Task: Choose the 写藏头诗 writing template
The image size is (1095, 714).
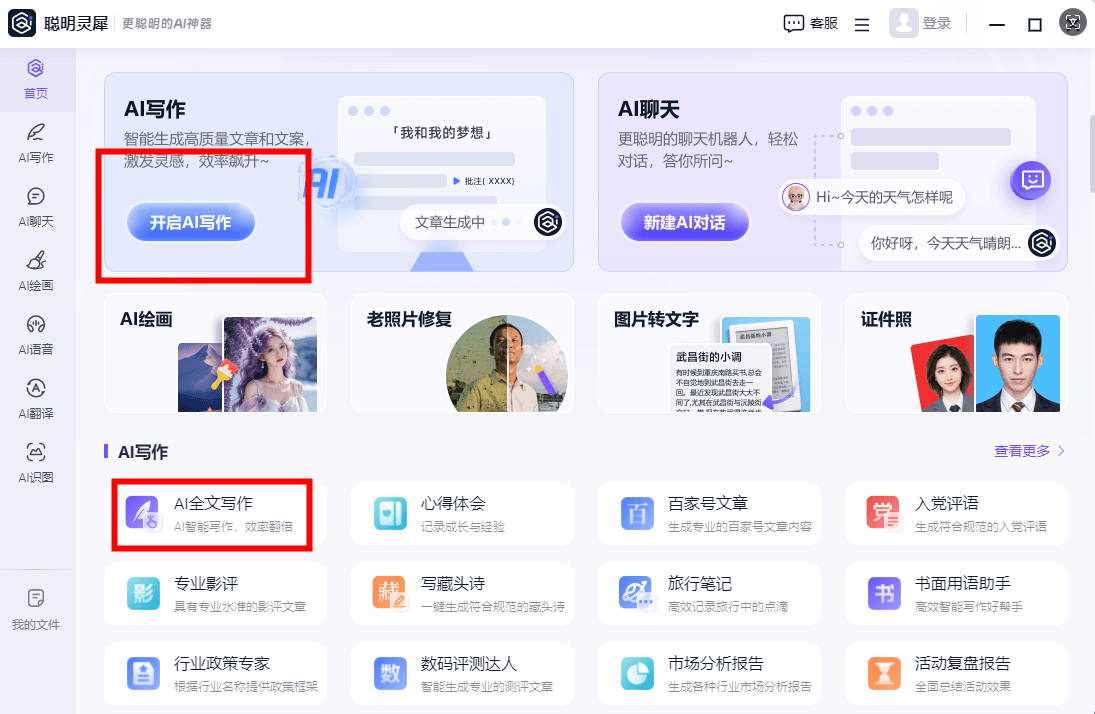Action: tap(462, 593)
